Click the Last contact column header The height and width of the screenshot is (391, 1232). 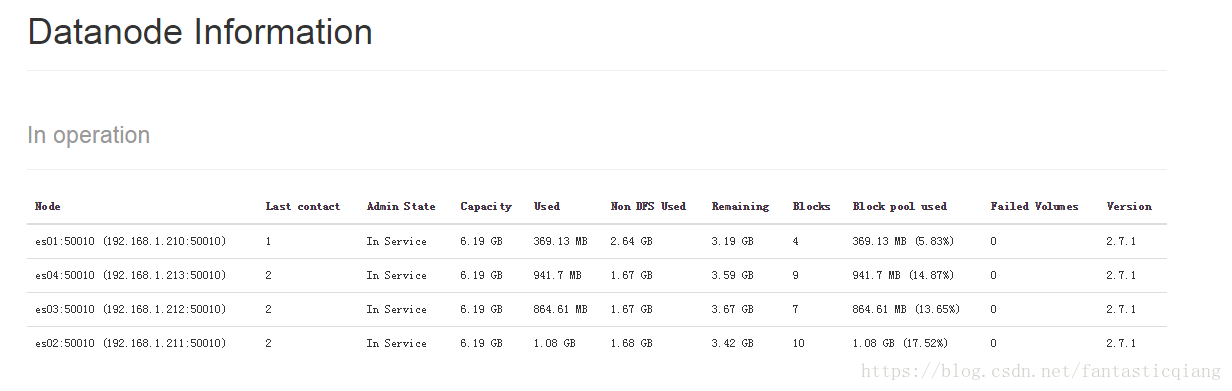[x=303, y=207]
